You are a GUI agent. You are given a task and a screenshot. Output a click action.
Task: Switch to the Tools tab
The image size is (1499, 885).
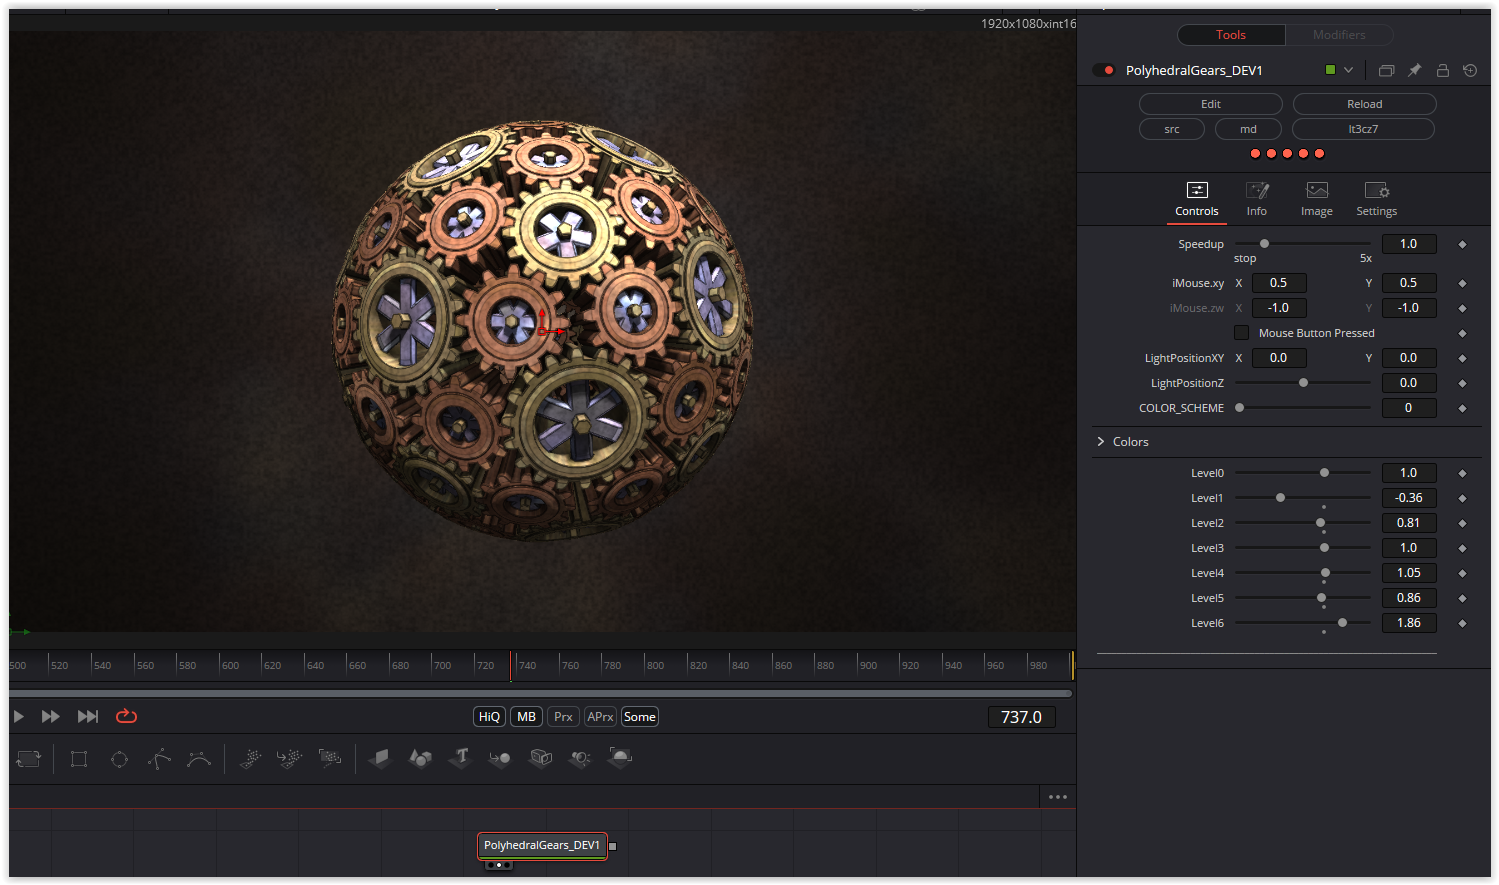tap(1231, 35)
